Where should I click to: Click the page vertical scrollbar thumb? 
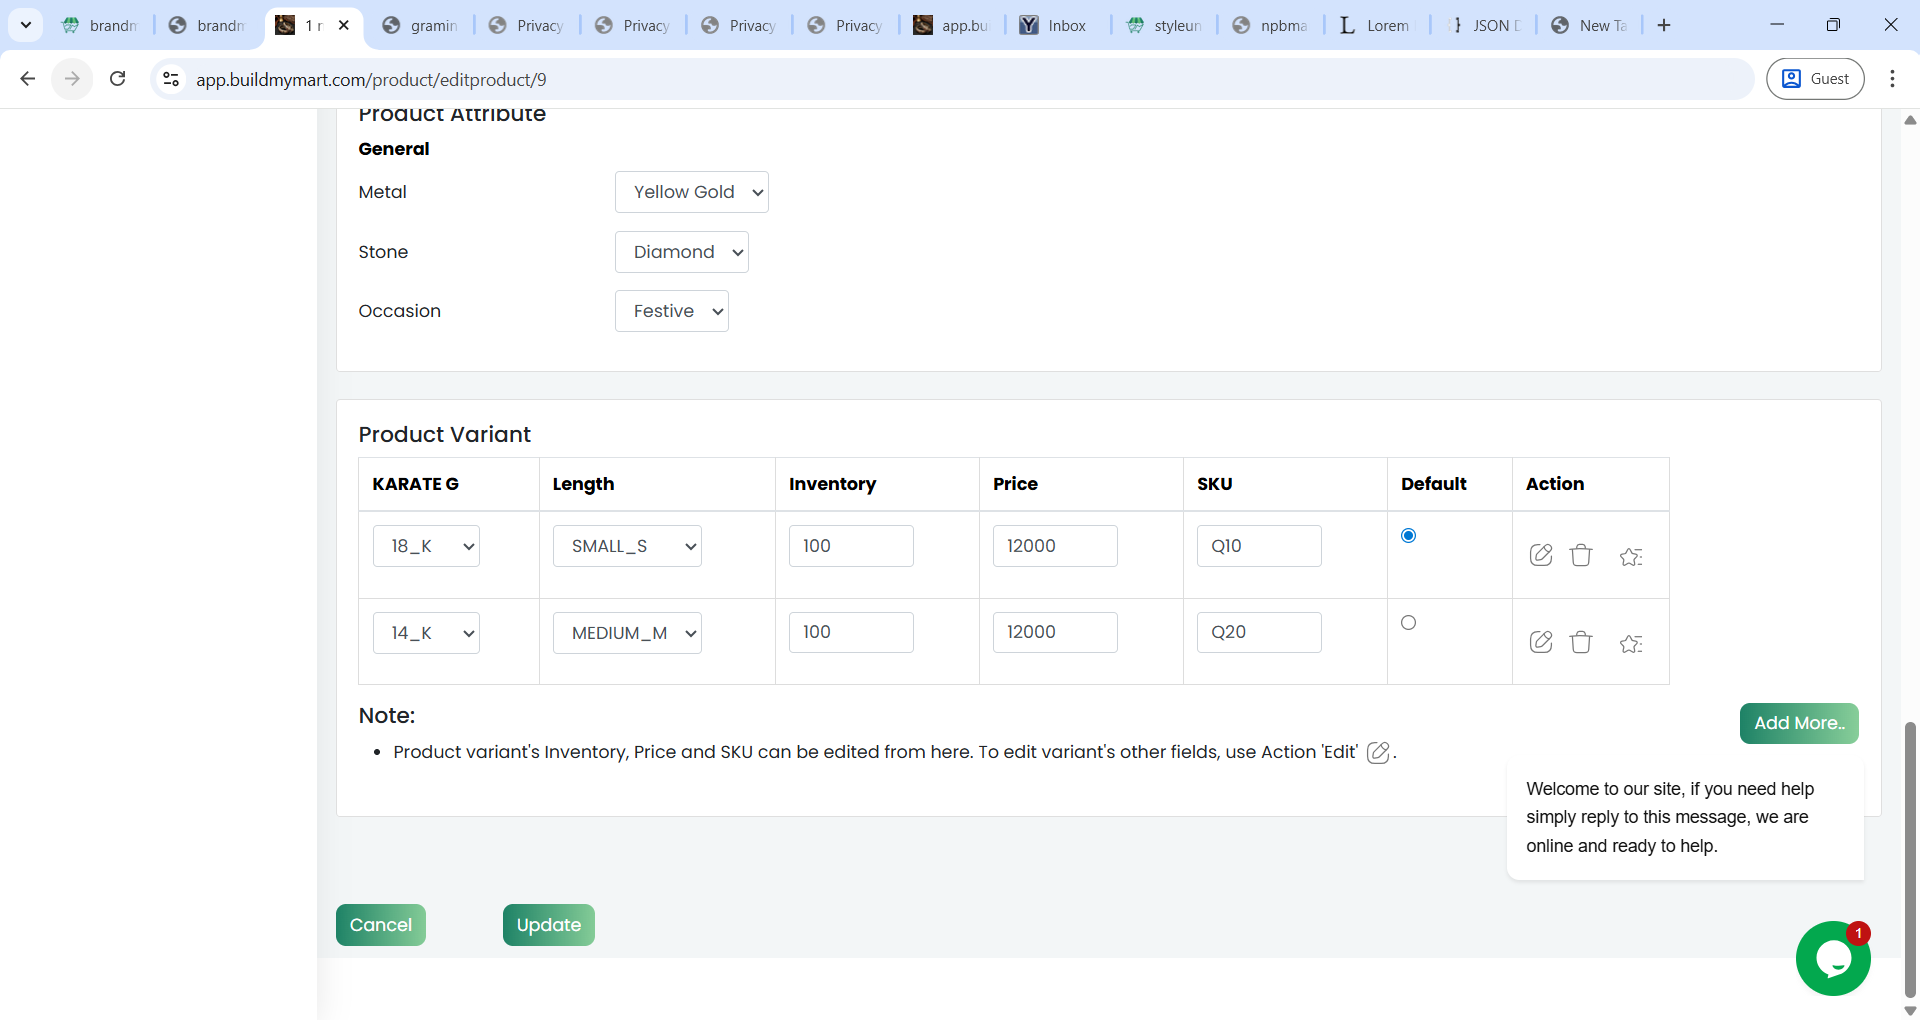[x=1910, y=859]
